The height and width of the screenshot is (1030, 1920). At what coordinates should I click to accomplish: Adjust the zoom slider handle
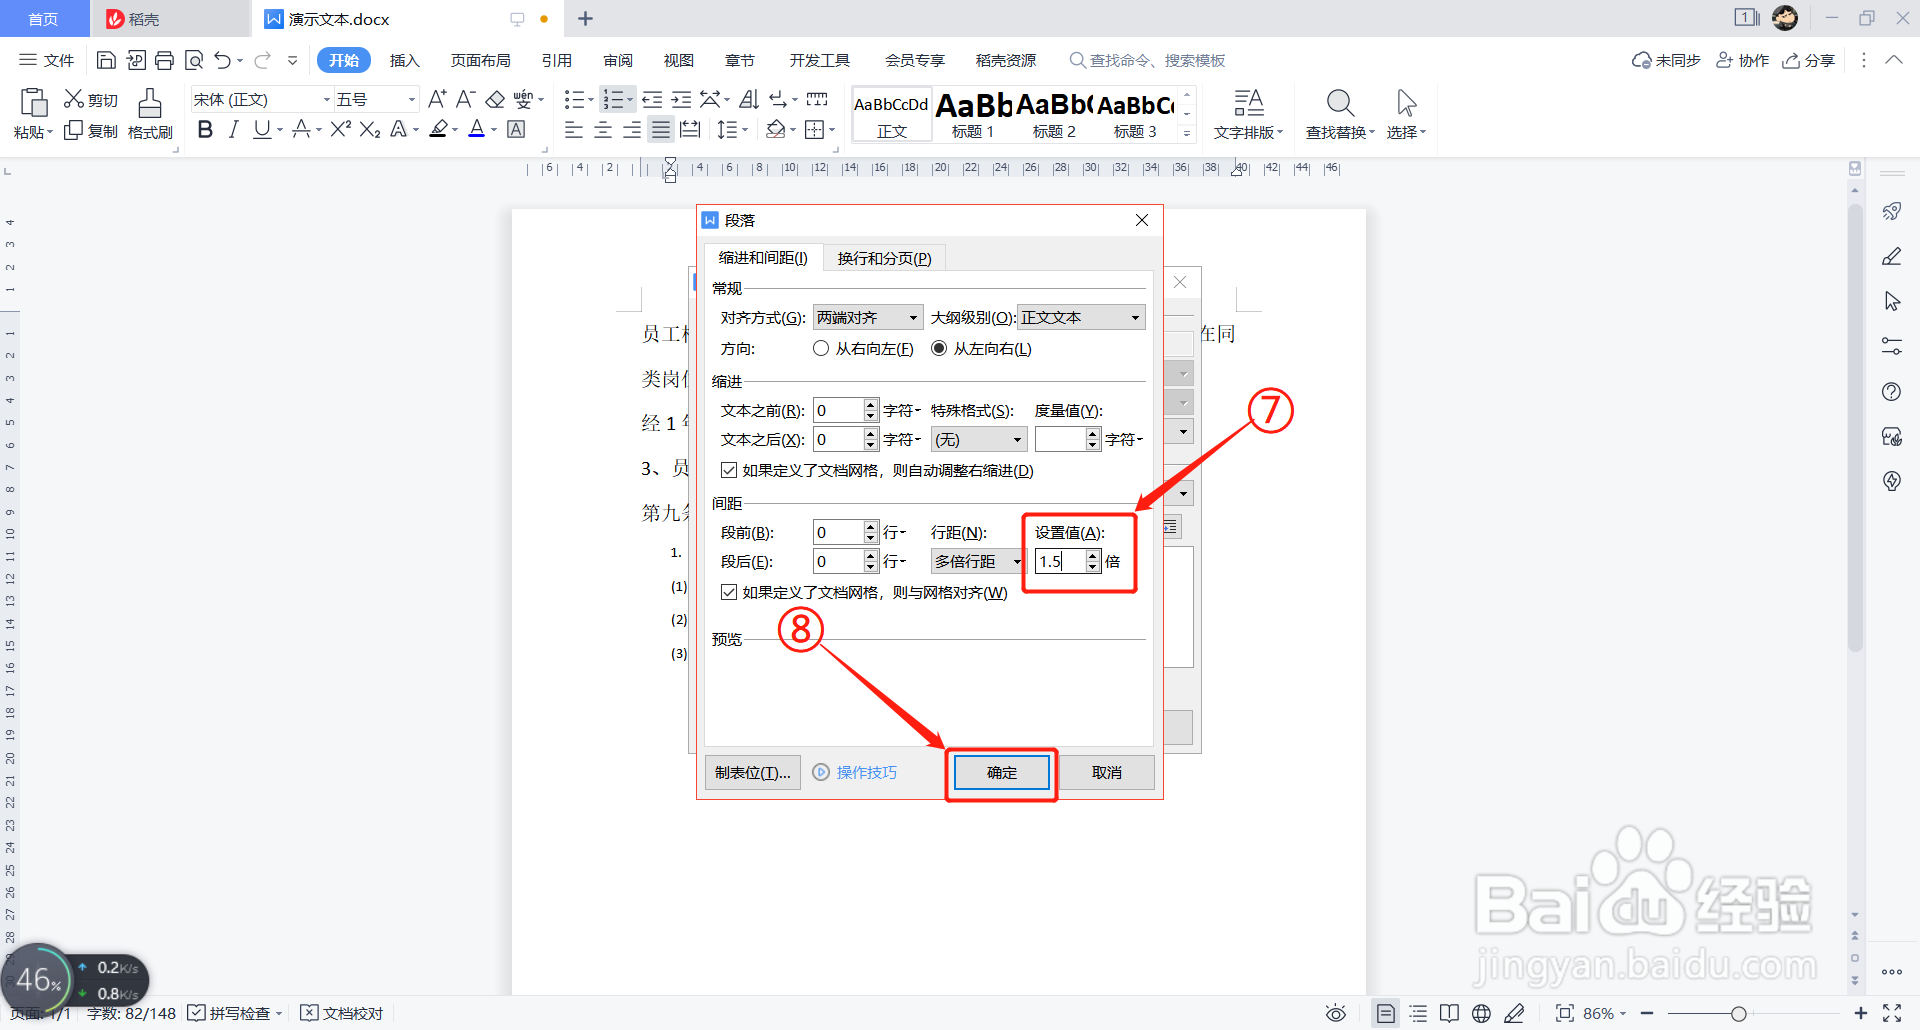[x=1739, y=1013]
